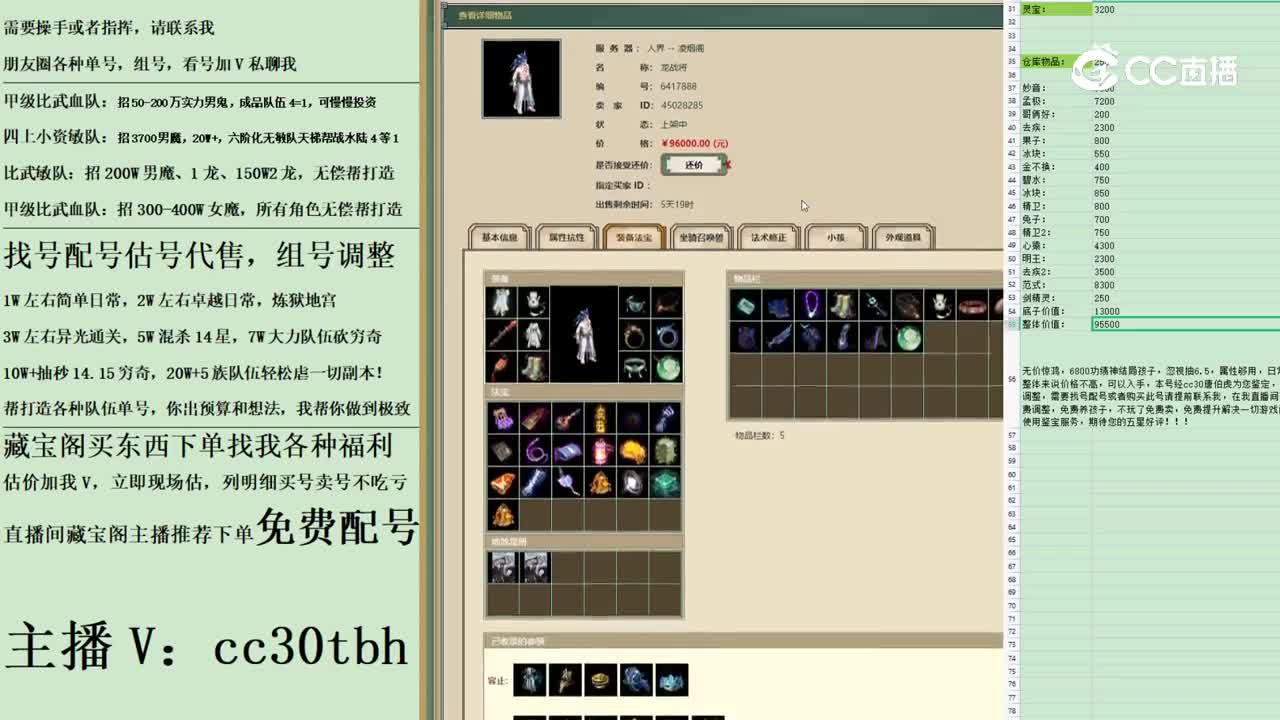Open the 坐骑召唤兽 tab

pos(700,237)
